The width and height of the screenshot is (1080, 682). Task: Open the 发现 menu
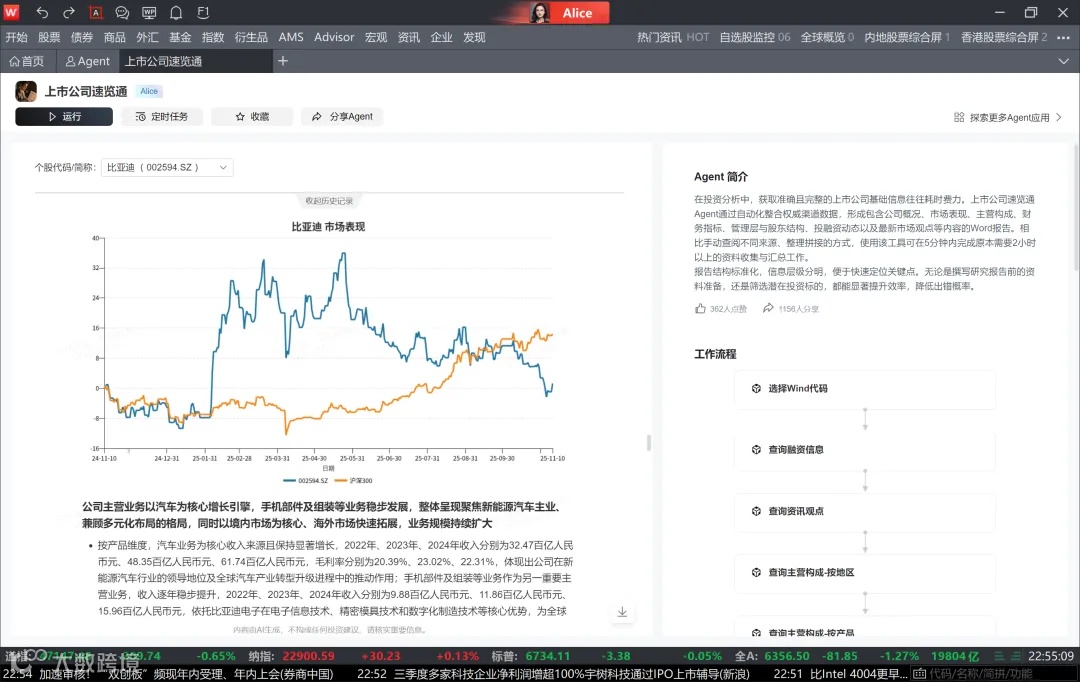coord(475,37)
